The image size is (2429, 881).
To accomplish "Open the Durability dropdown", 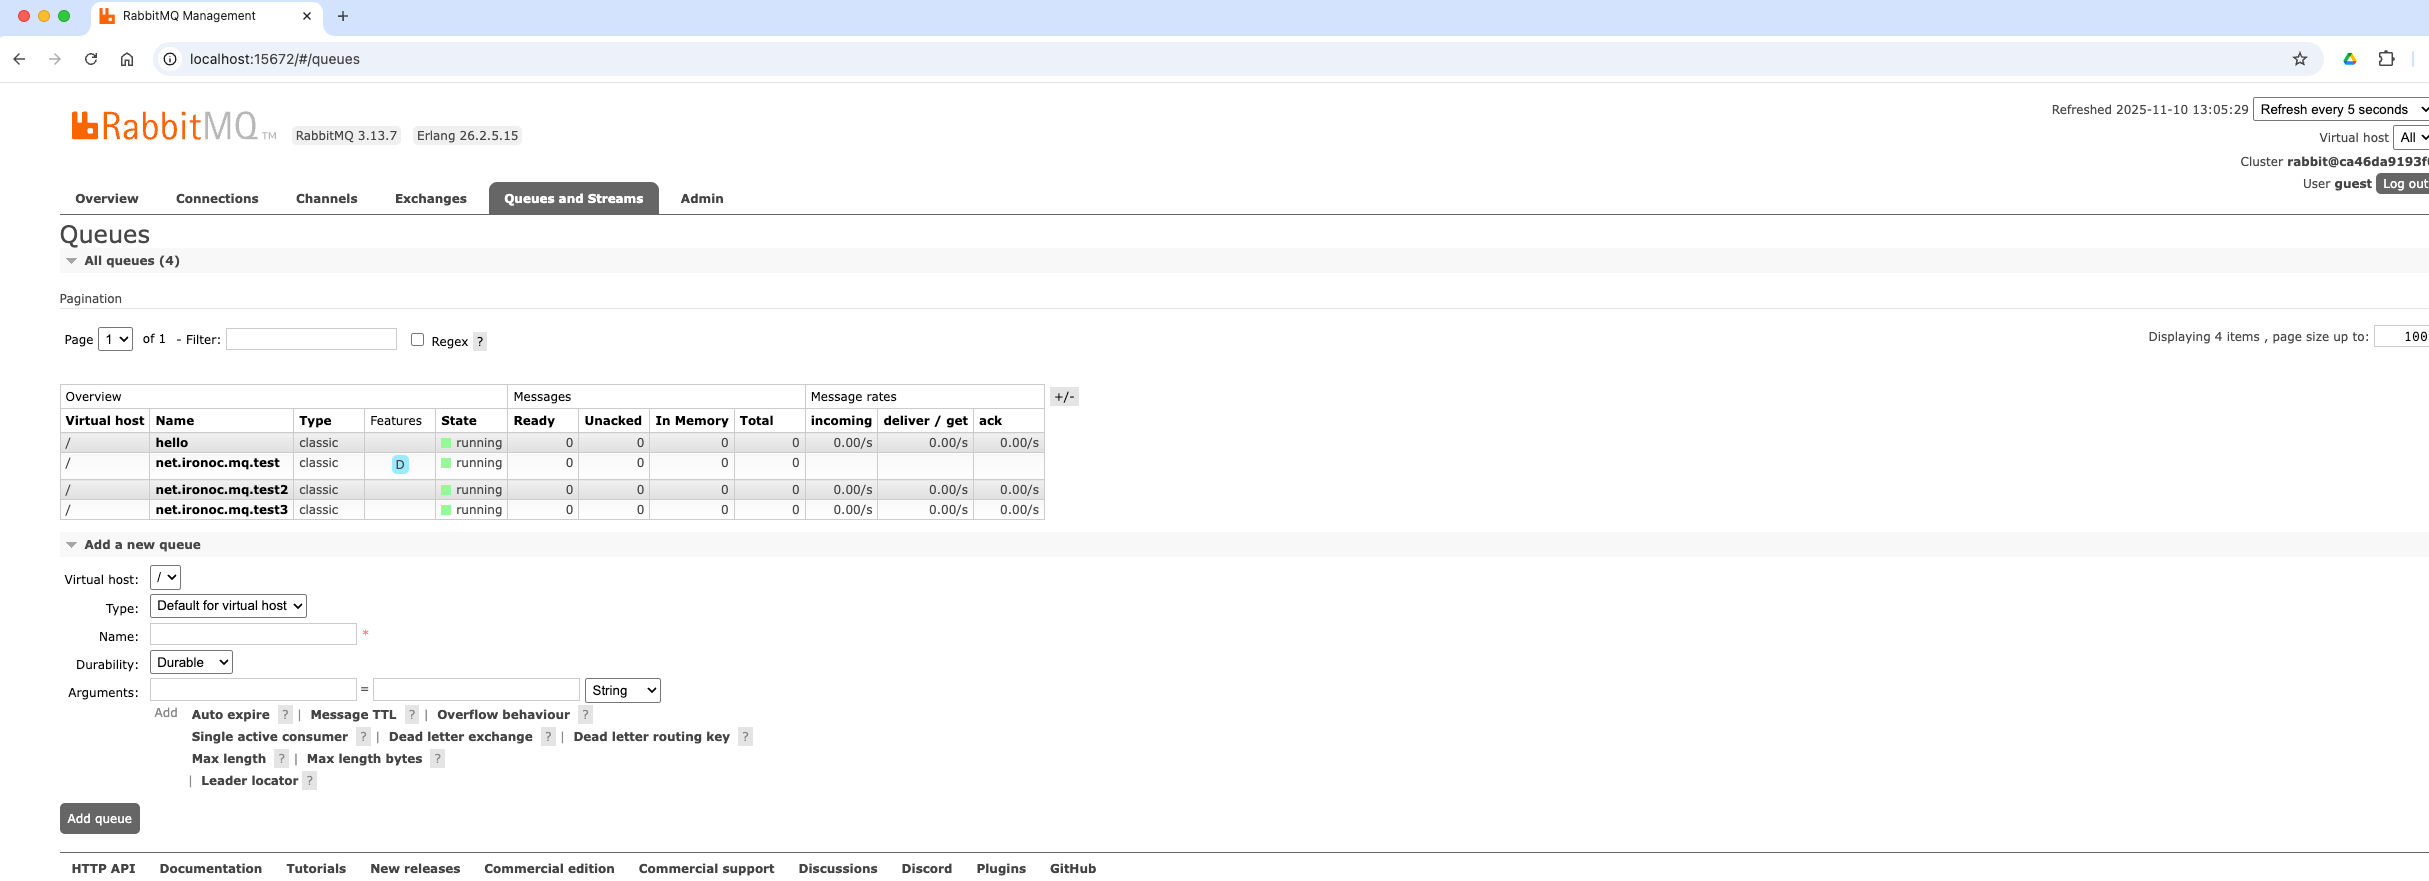I will (x=191, y=663).
